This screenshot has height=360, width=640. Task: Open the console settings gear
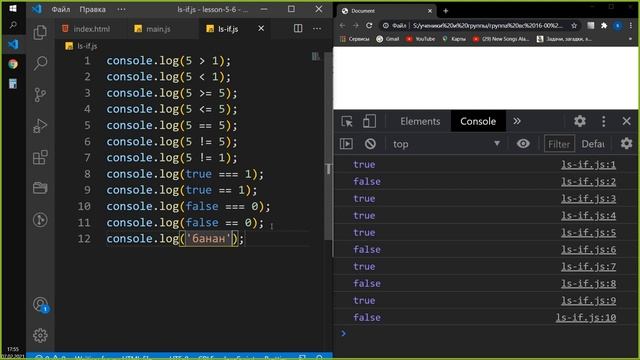(x=627, y=143)
